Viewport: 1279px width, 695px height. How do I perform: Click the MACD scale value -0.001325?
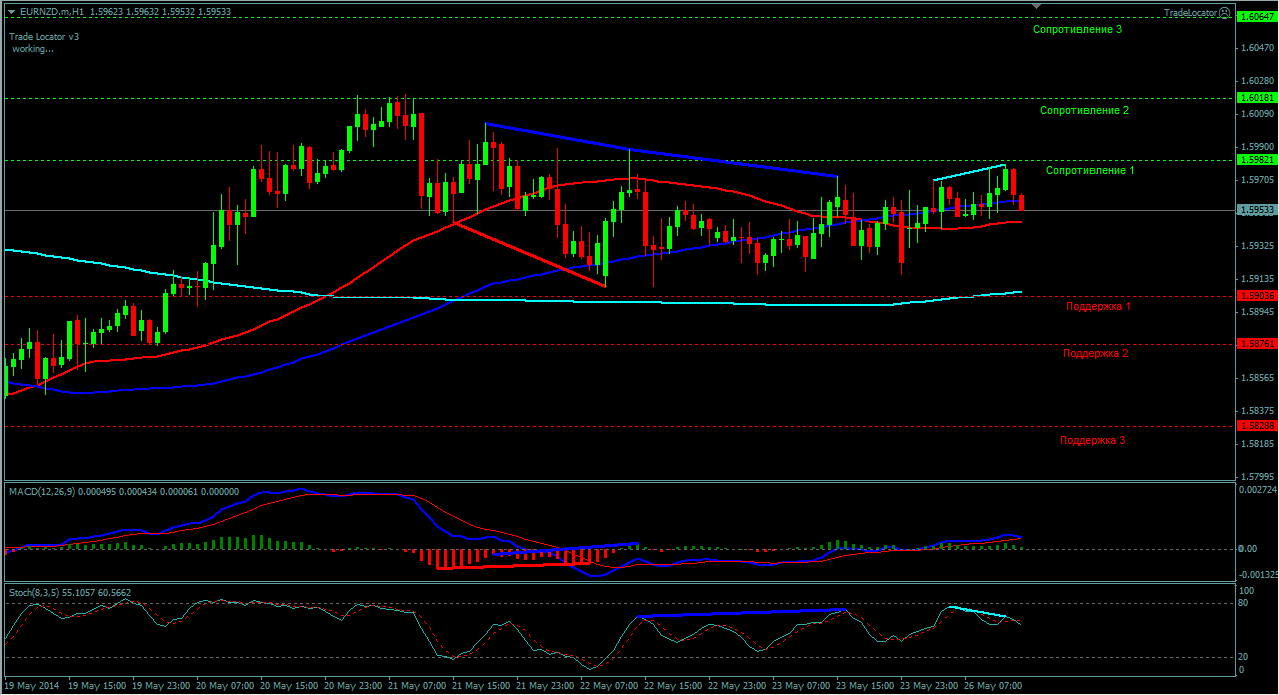(x=1257, y=575)
